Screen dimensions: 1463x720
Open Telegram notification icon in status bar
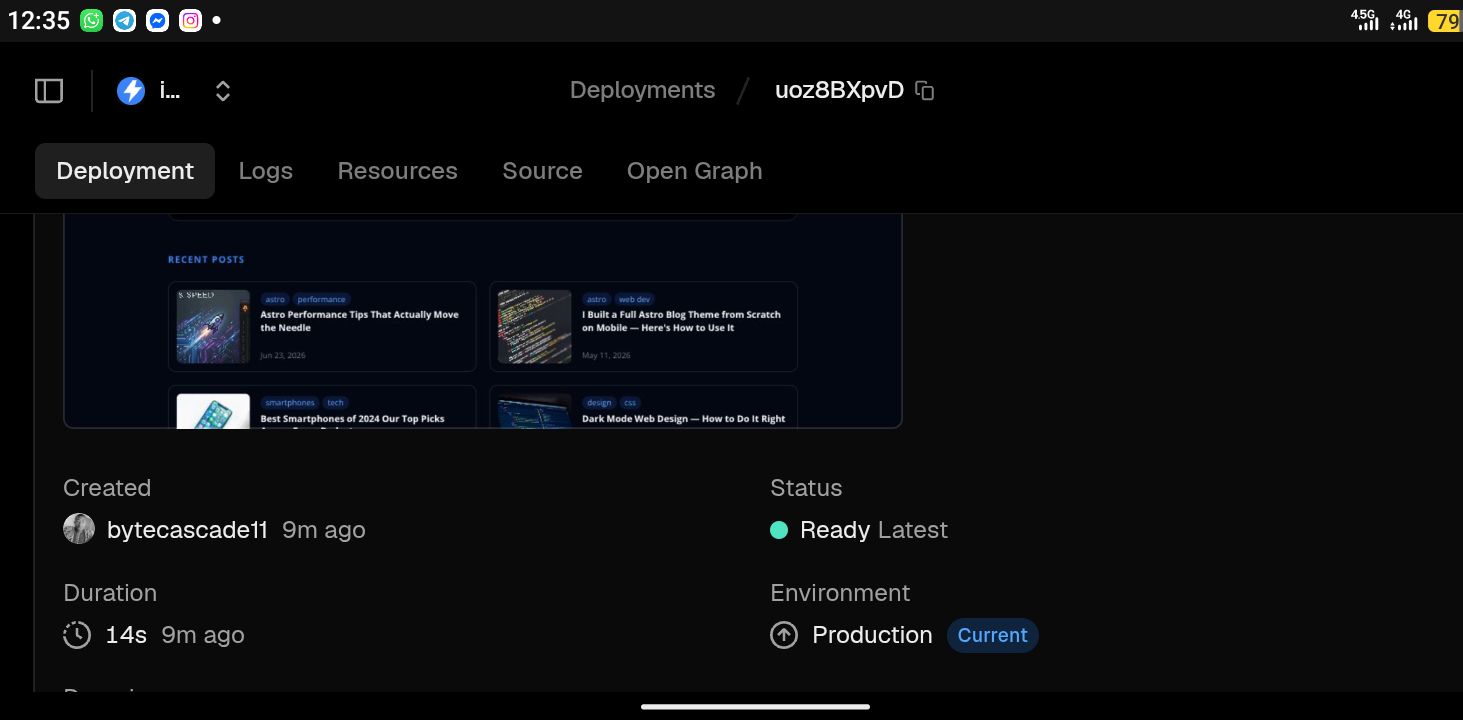pos(125,20)
